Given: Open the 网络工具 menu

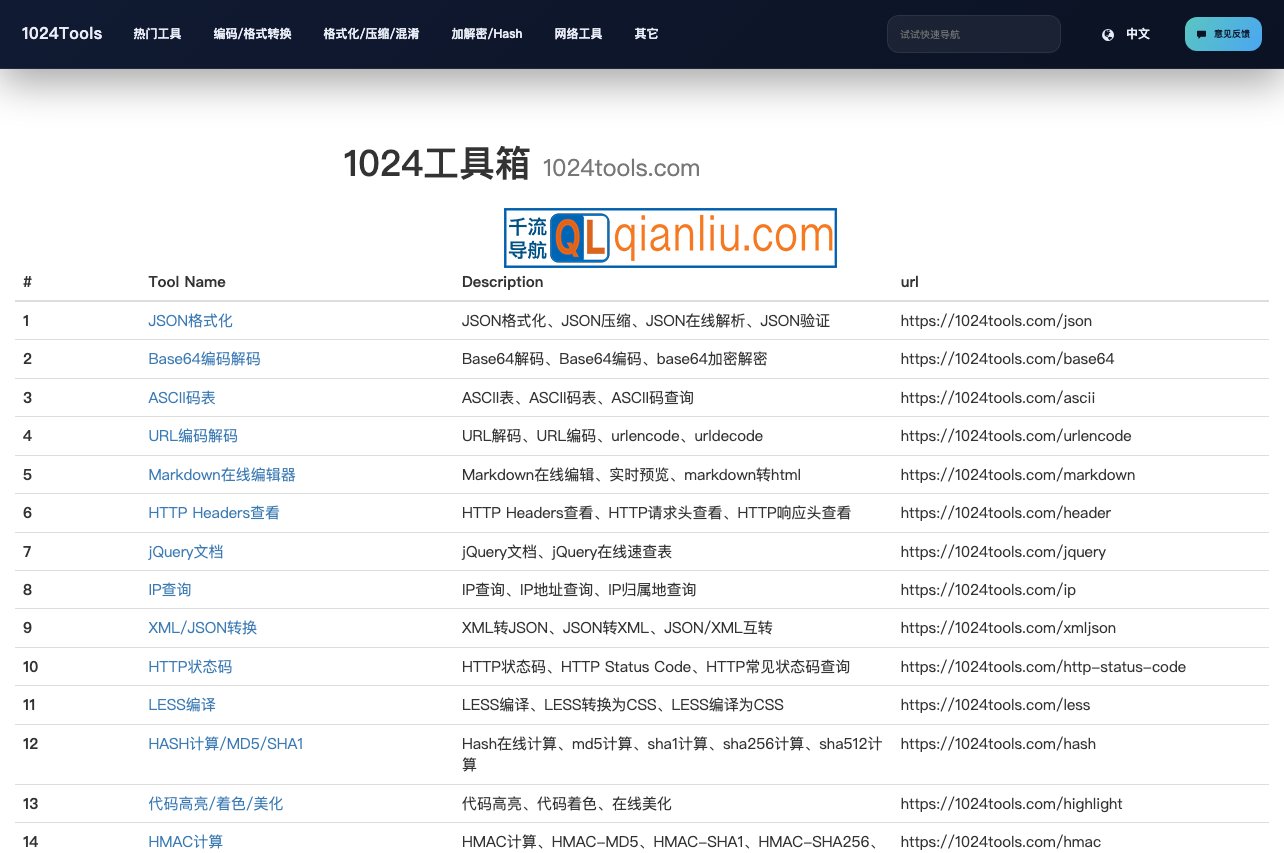Looking at the screenshot, I should tap(578, 33).
